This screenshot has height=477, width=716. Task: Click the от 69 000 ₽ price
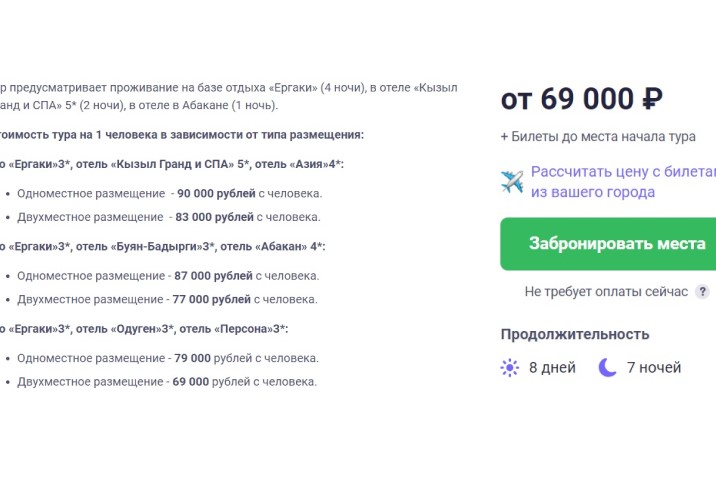coord(581,99)
